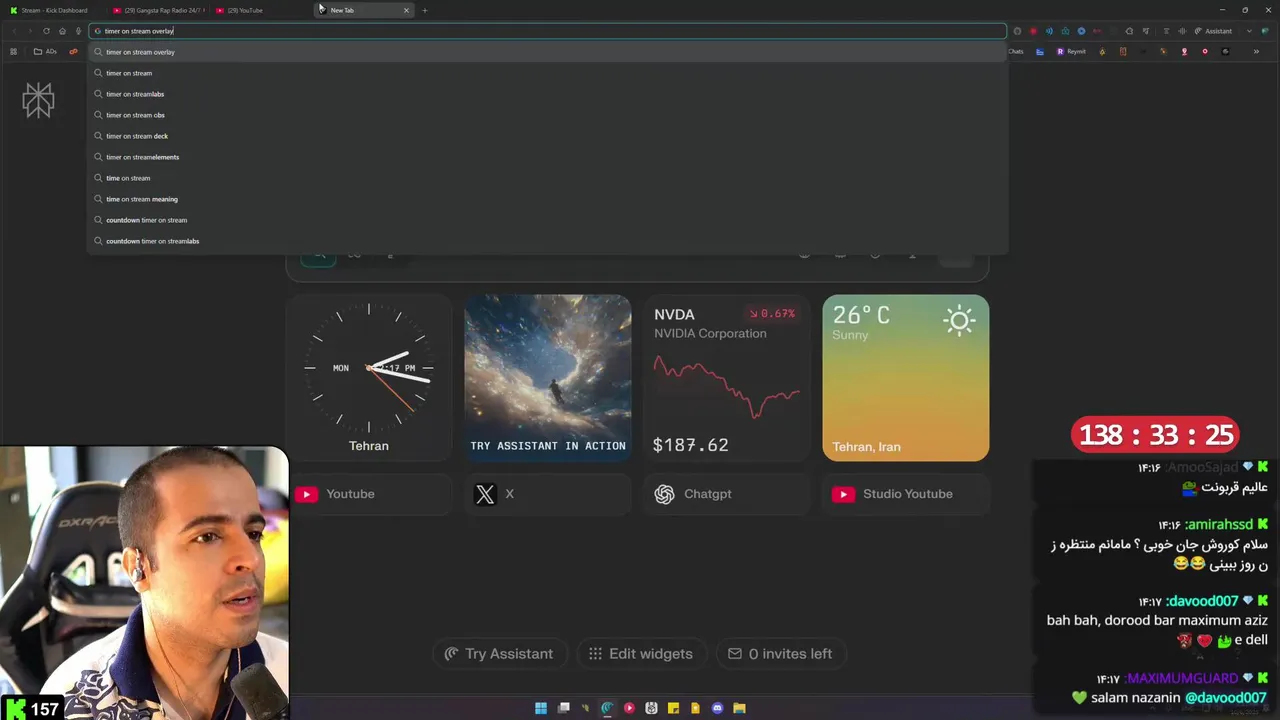
Task: Click the Try Assistant button
Action: point(499,654)
